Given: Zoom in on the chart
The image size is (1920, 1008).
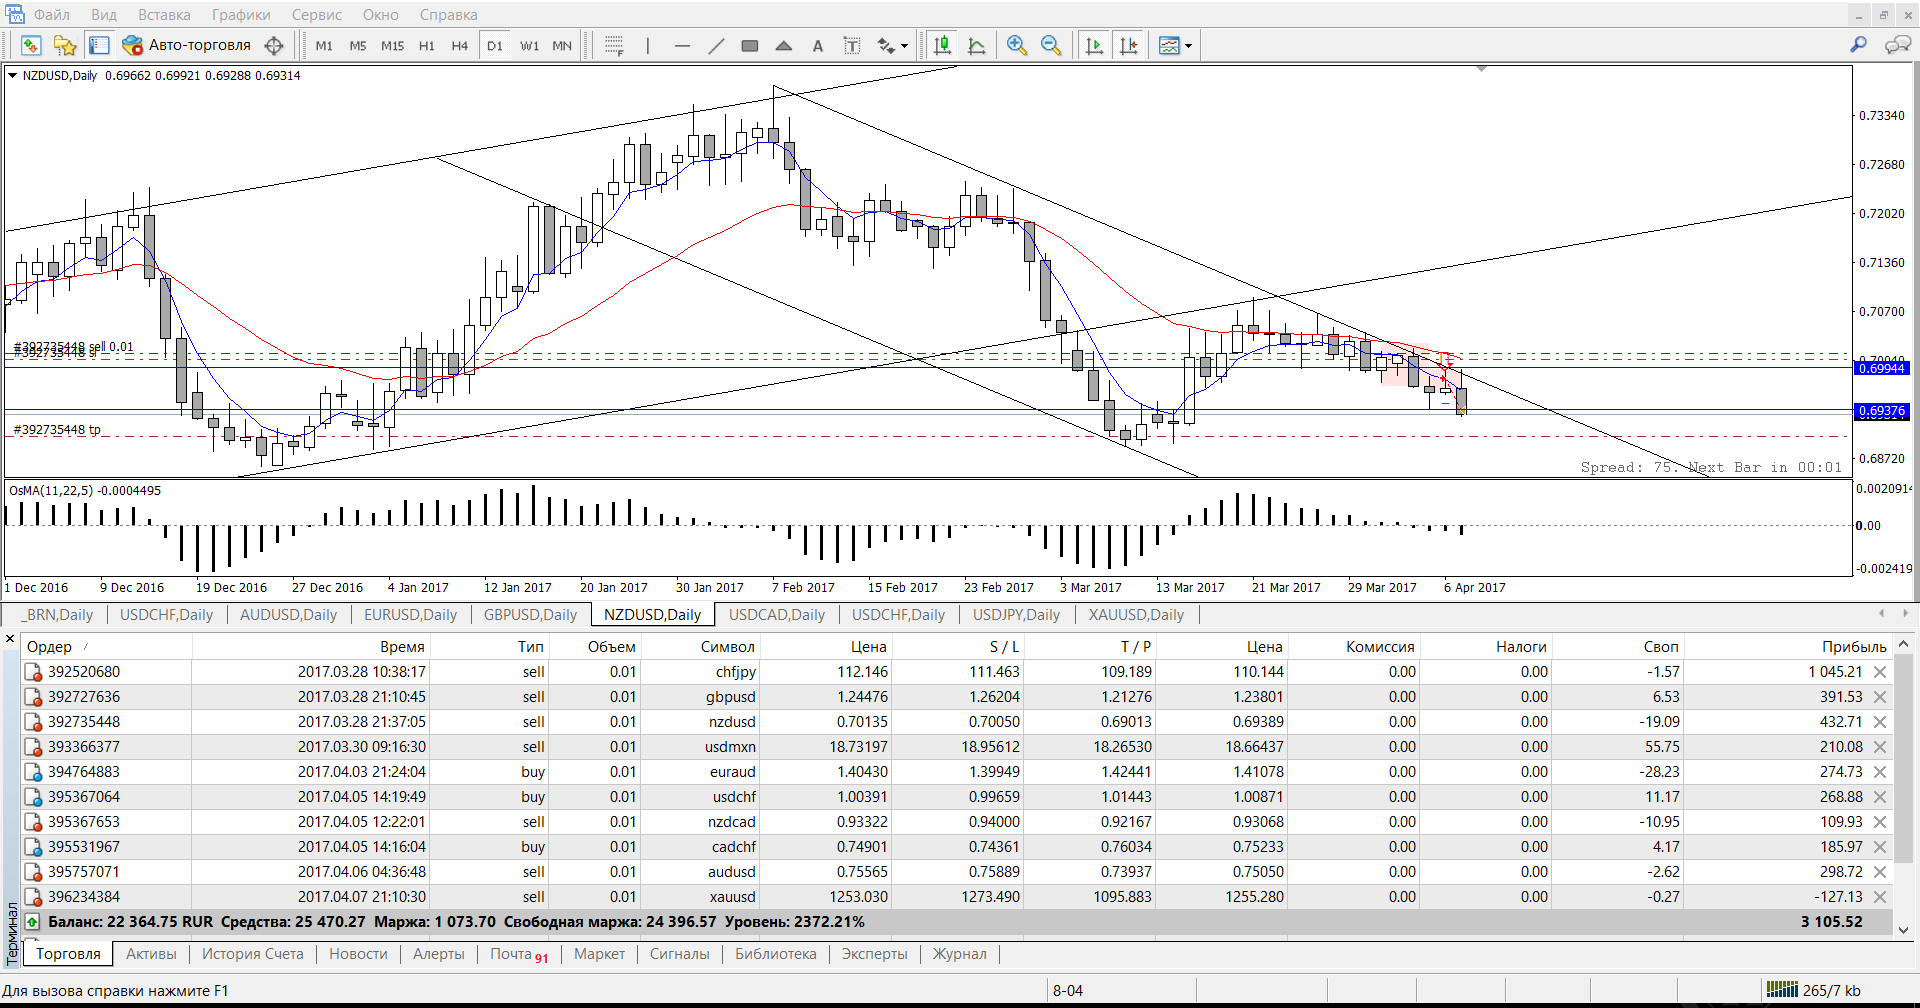Looking at the screenshot, I should (x=1017, y=45).
